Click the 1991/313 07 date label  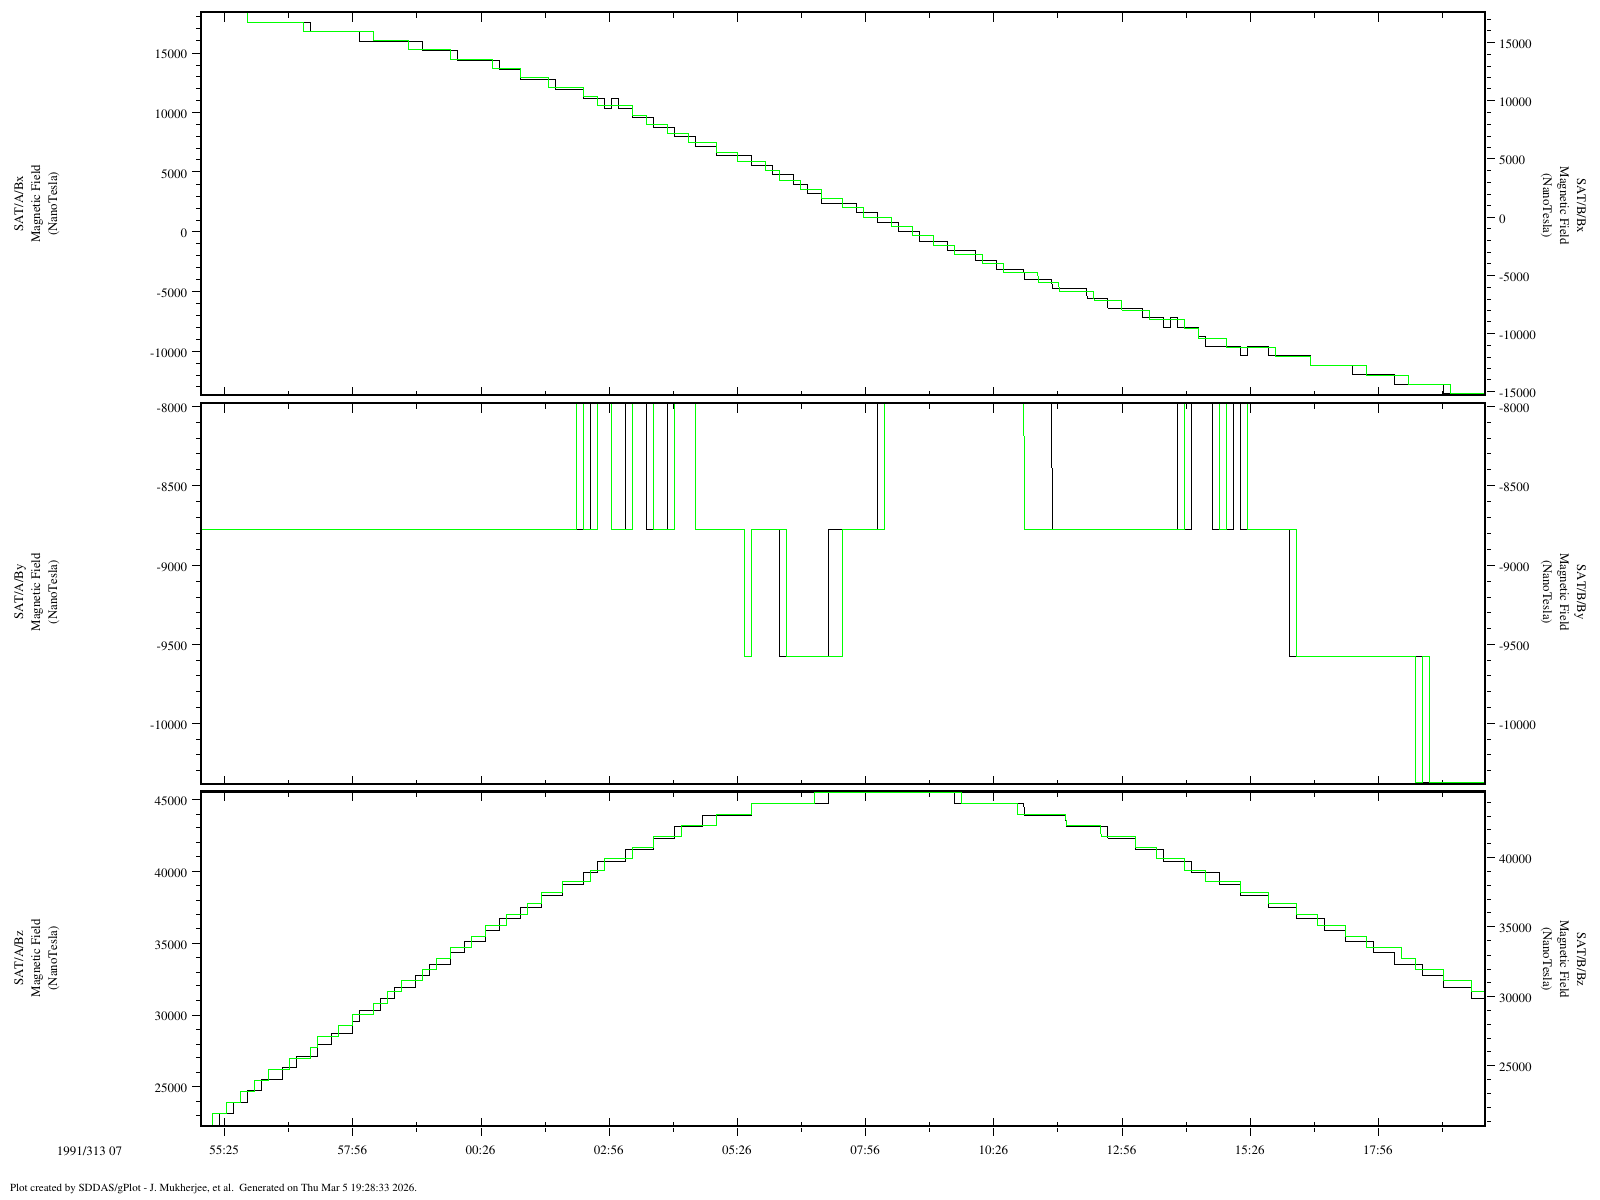tap(90, 1151)
